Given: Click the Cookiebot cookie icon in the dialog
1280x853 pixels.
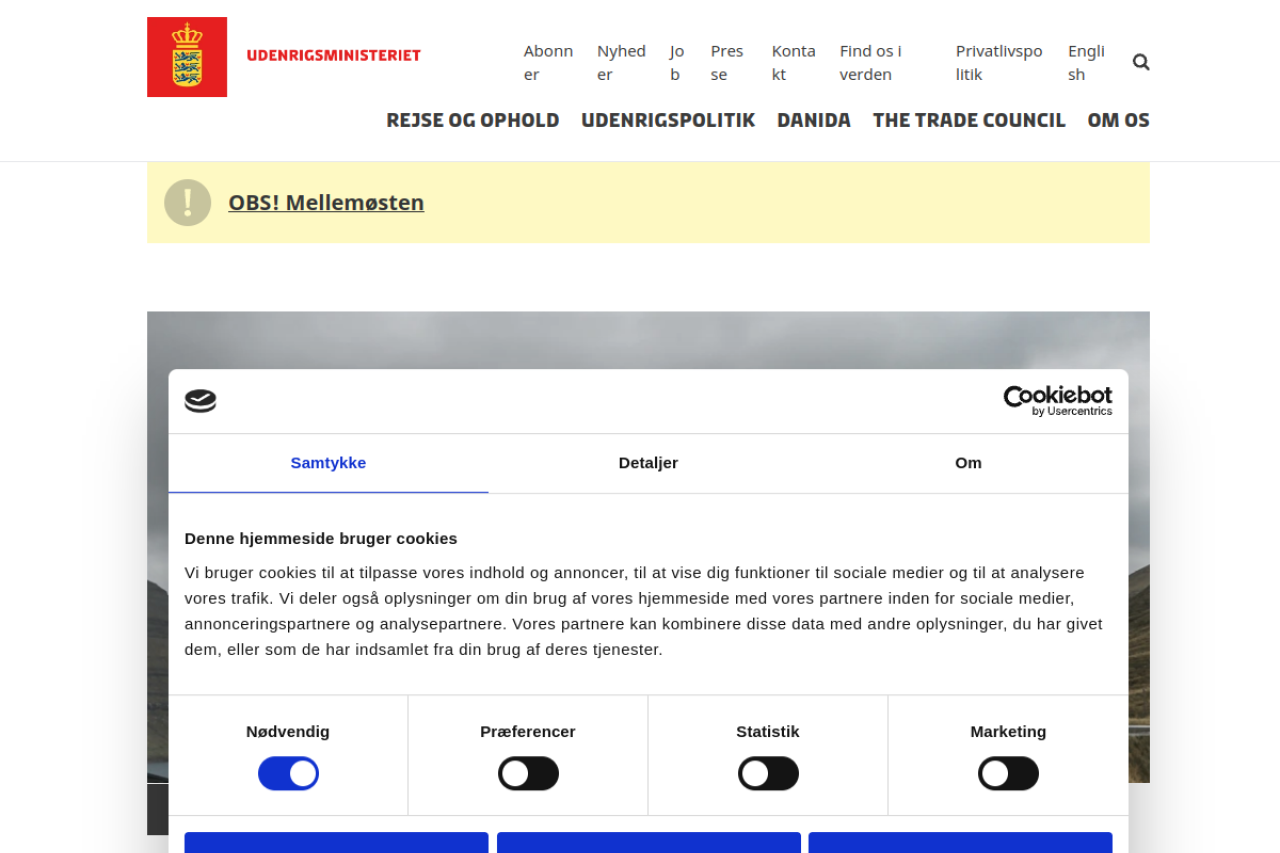Looking at the screenshot, I should click(201, 401).
